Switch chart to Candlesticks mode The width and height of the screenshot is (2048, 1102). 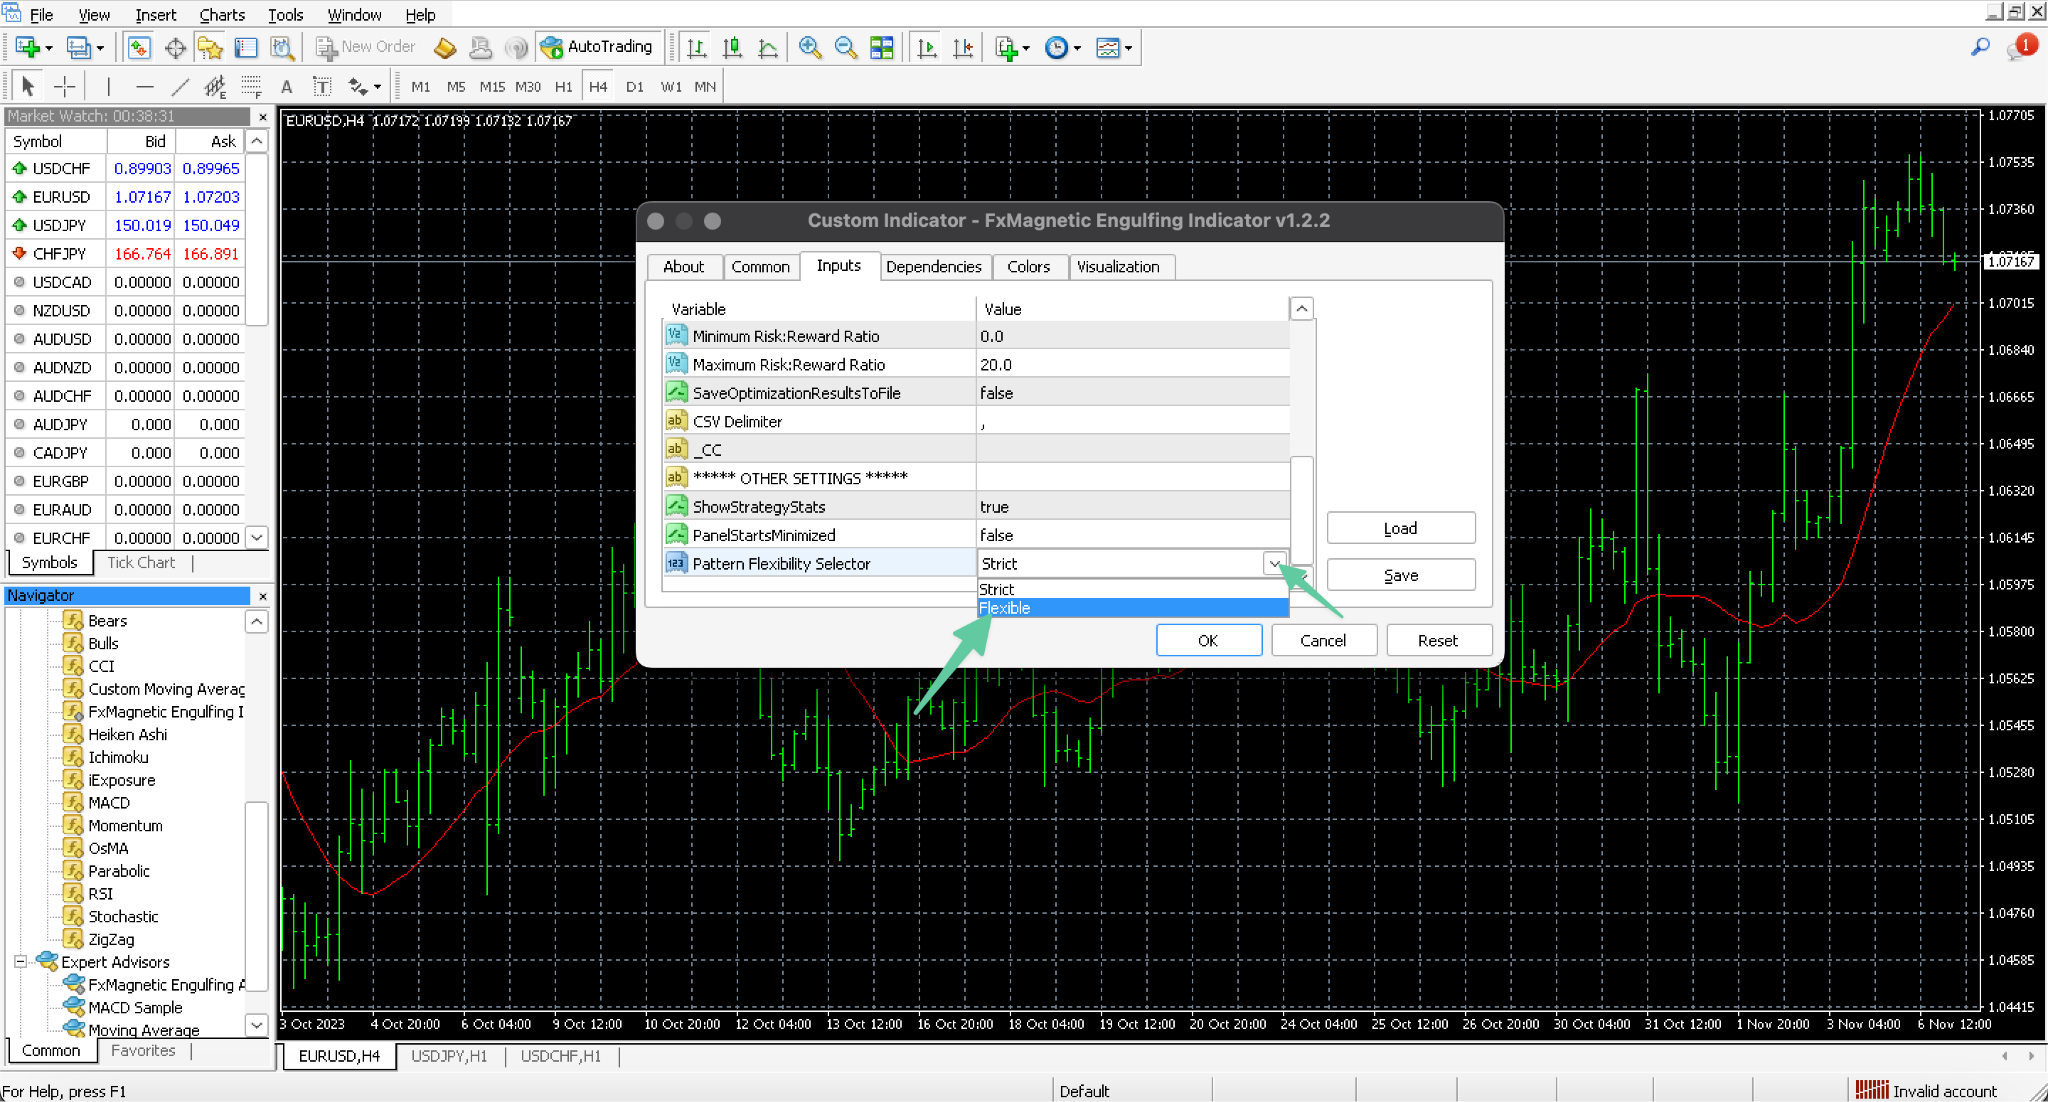tap(732, 47)
